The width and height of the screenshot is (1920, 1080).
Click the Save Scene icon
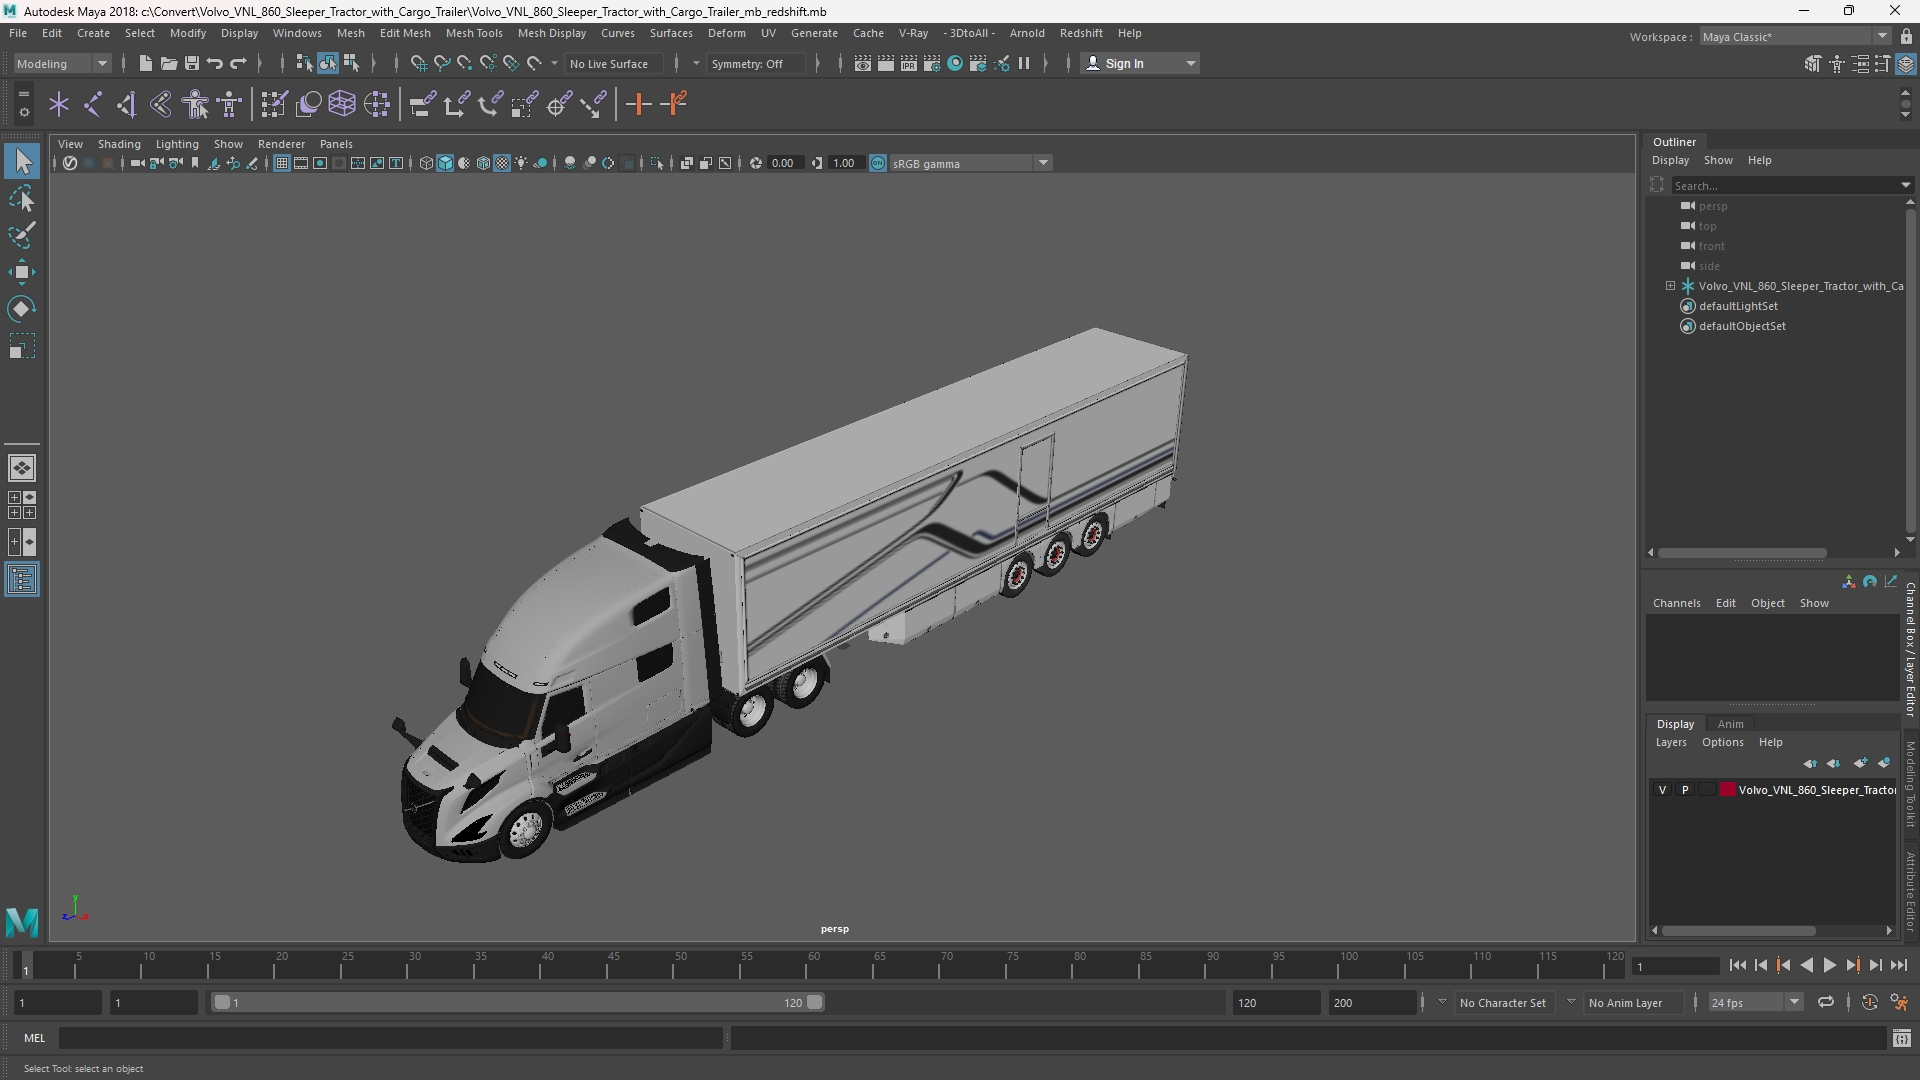pyautogui.click(x=191, y=63)
